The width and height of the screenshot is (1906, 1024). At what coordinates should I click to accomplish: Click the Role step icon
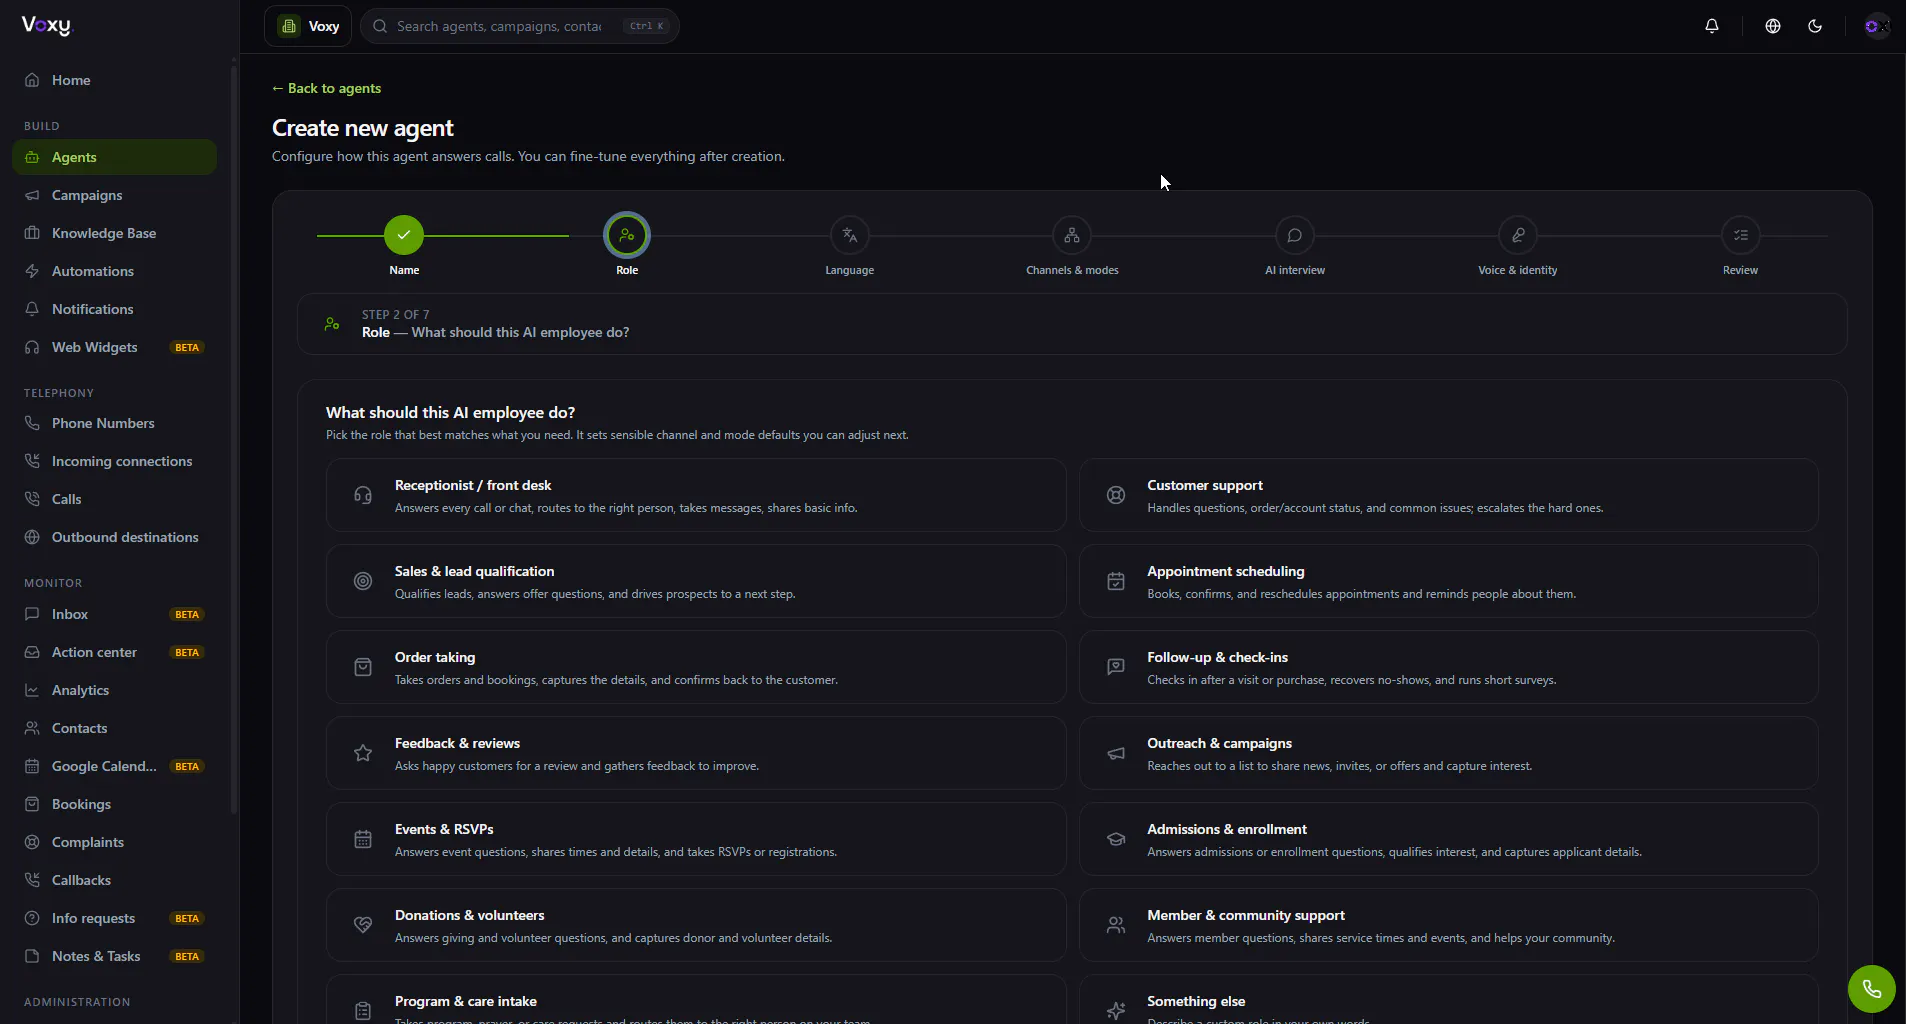click(x=627, y=235)
